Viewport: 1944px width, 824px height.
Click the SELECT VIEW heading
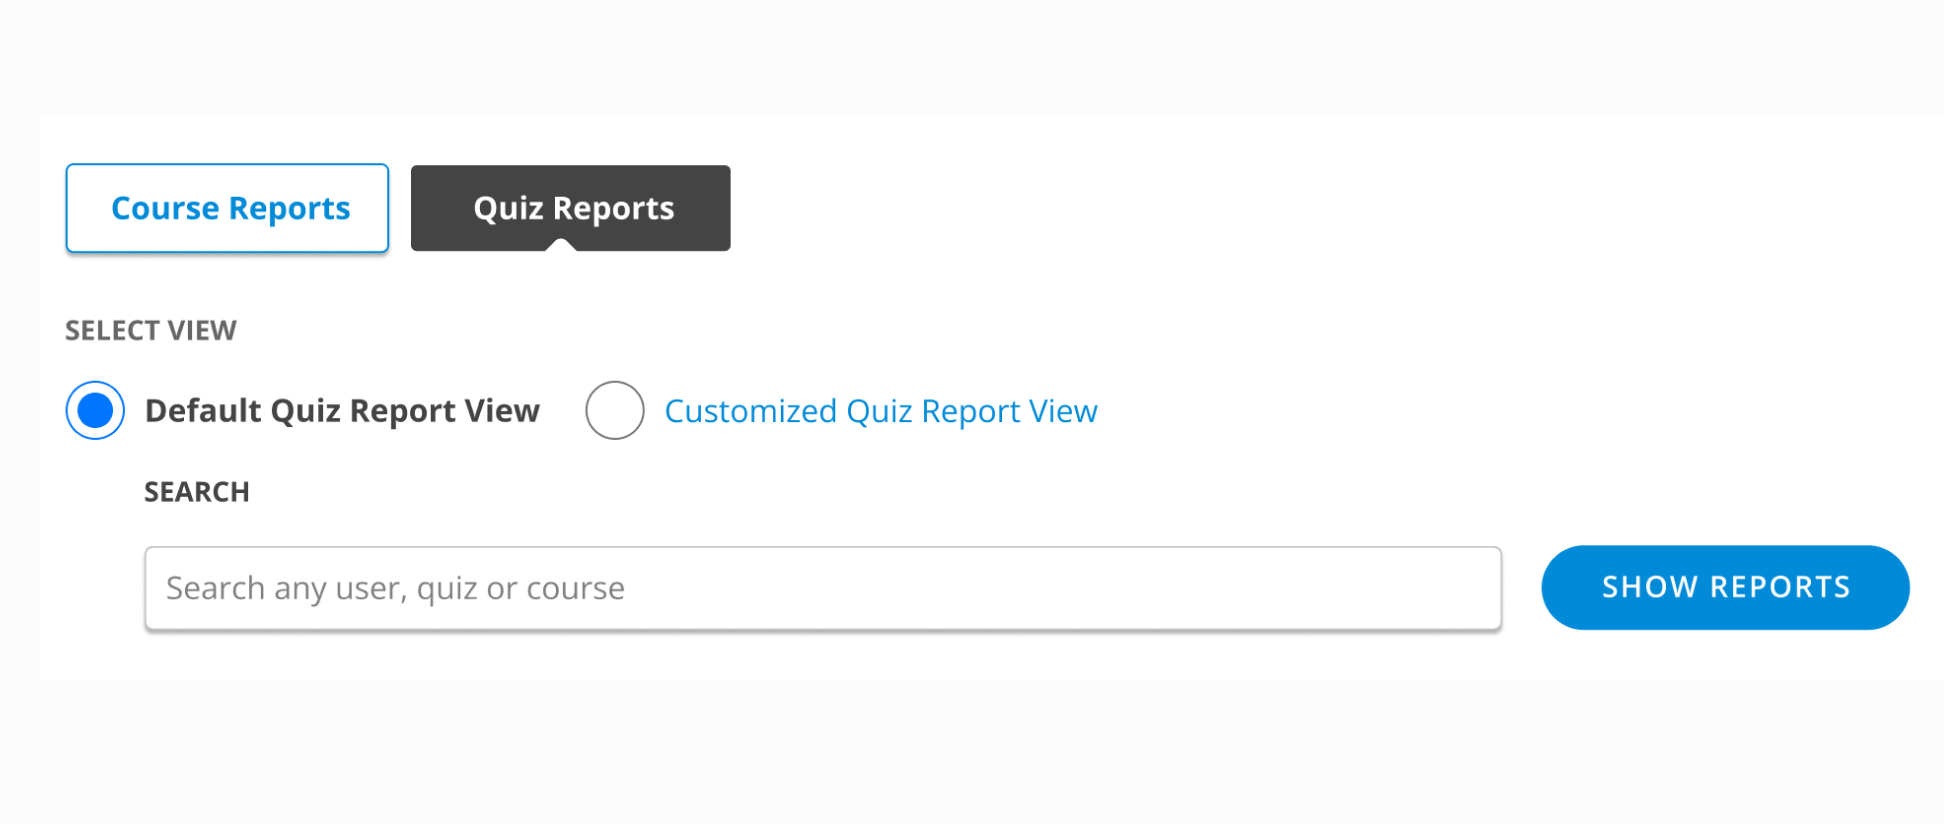151,331
